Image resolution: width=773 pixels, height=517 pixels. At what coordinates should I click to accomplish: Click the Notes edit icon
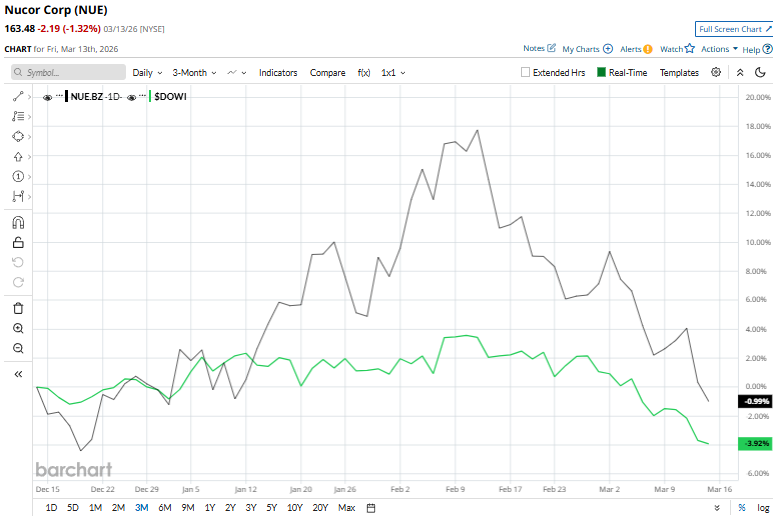pos(552,48)
